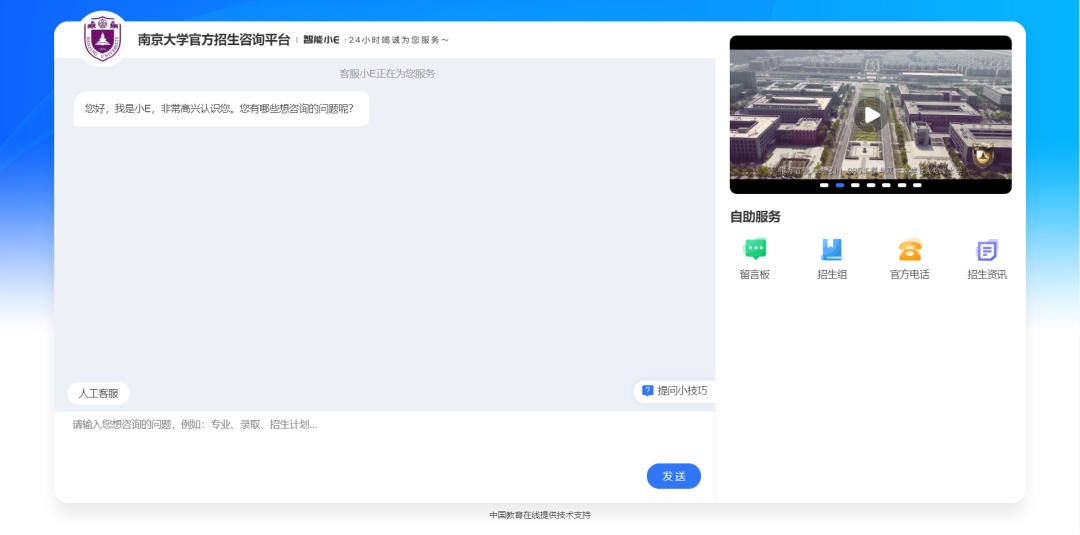Select the fifth carousel indicator dot

click(886, 185)
